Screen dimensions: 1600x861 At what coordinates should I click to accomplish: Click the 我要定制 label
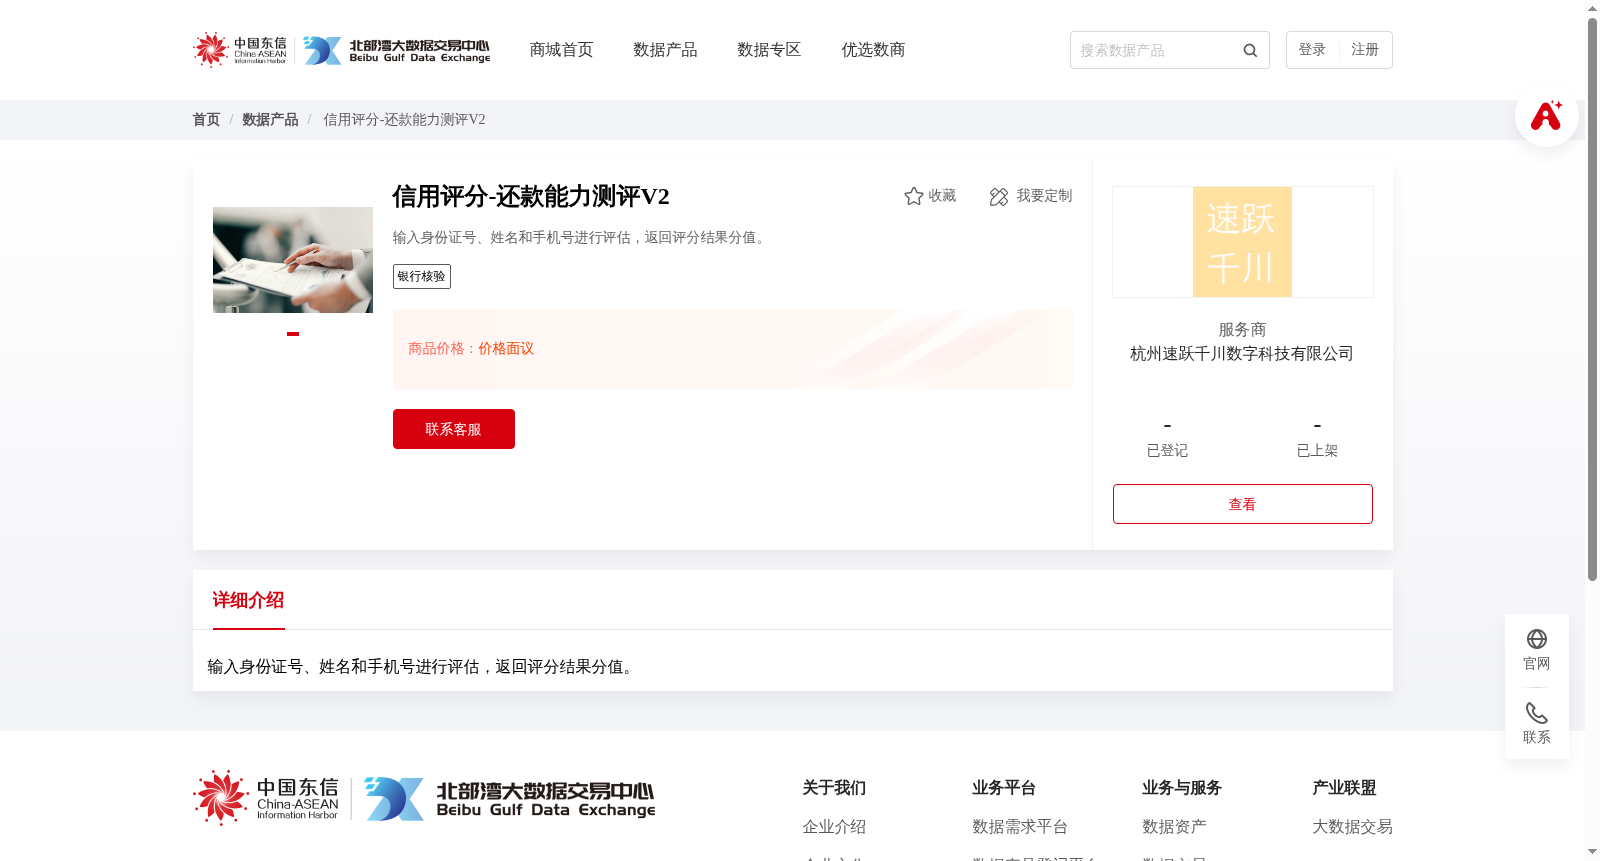(1044, 196)
